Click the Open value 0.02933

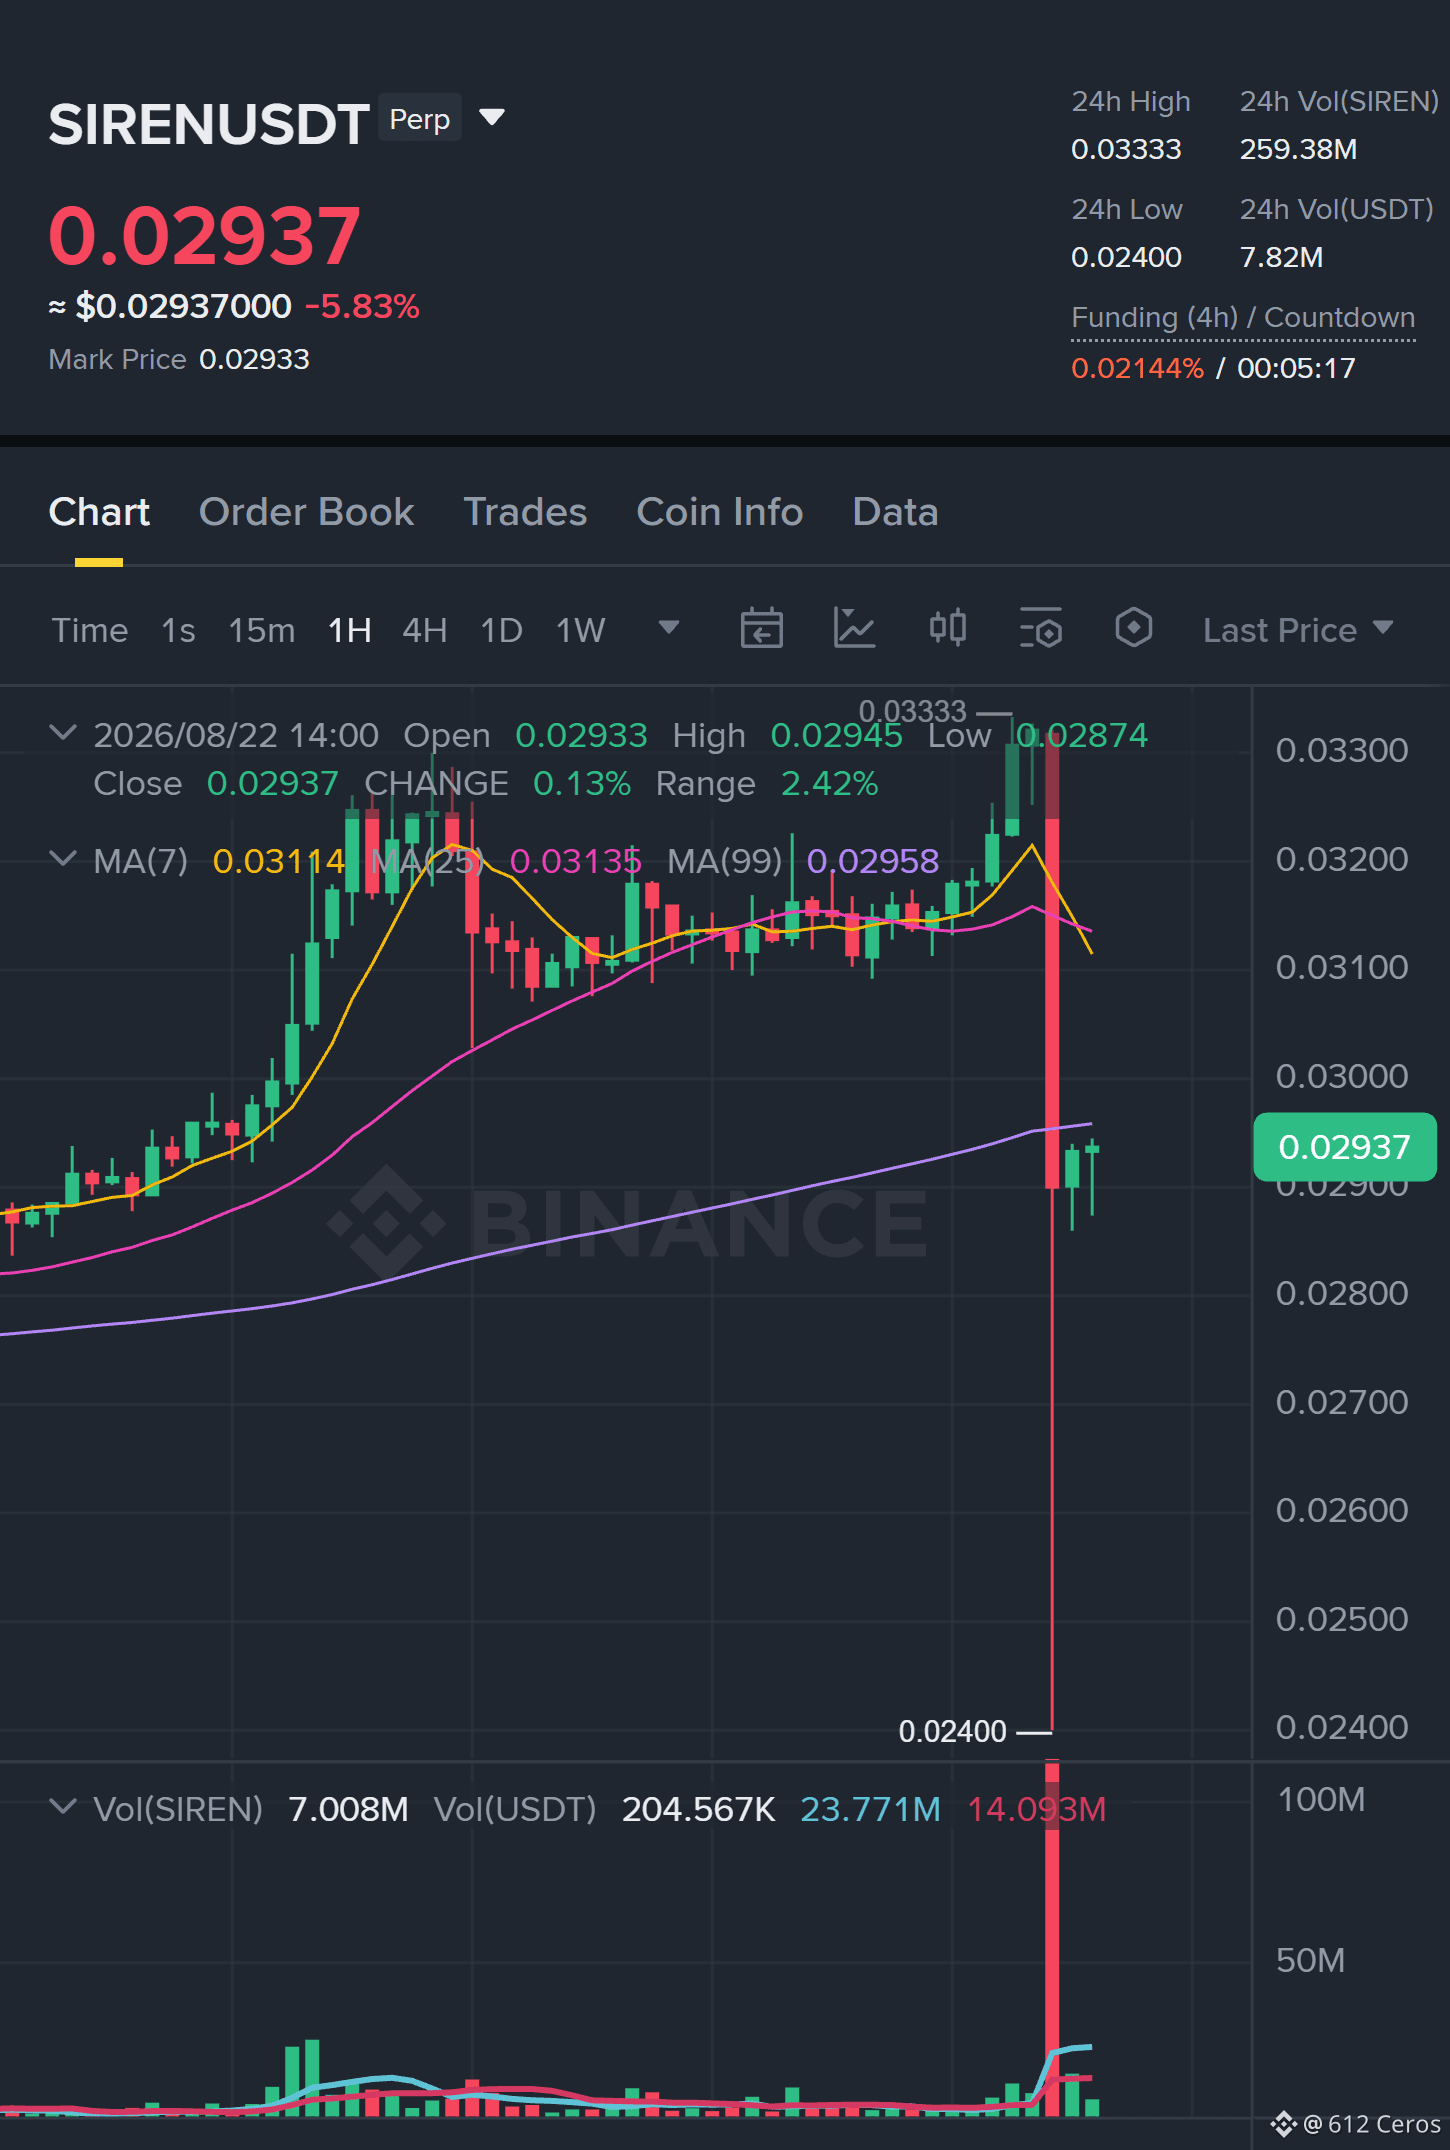[581, 735]
